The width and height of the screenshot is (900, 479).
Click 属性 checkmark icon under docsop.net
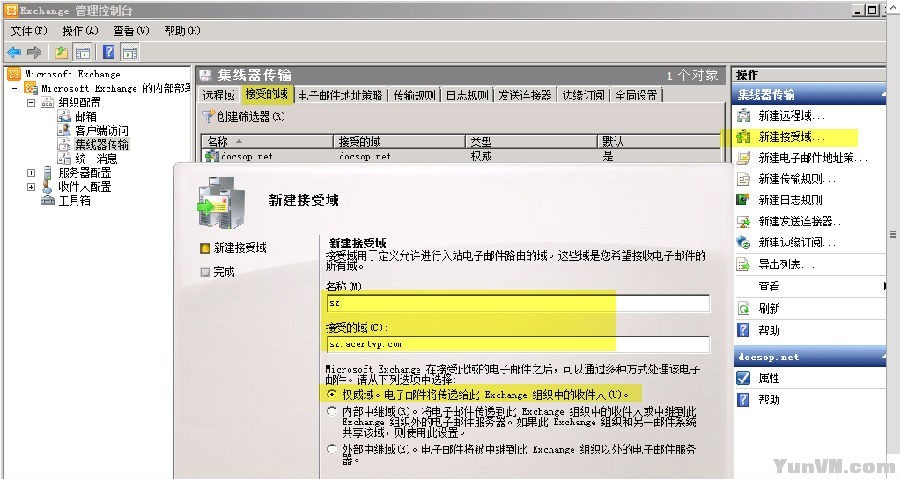click(743, 378)
